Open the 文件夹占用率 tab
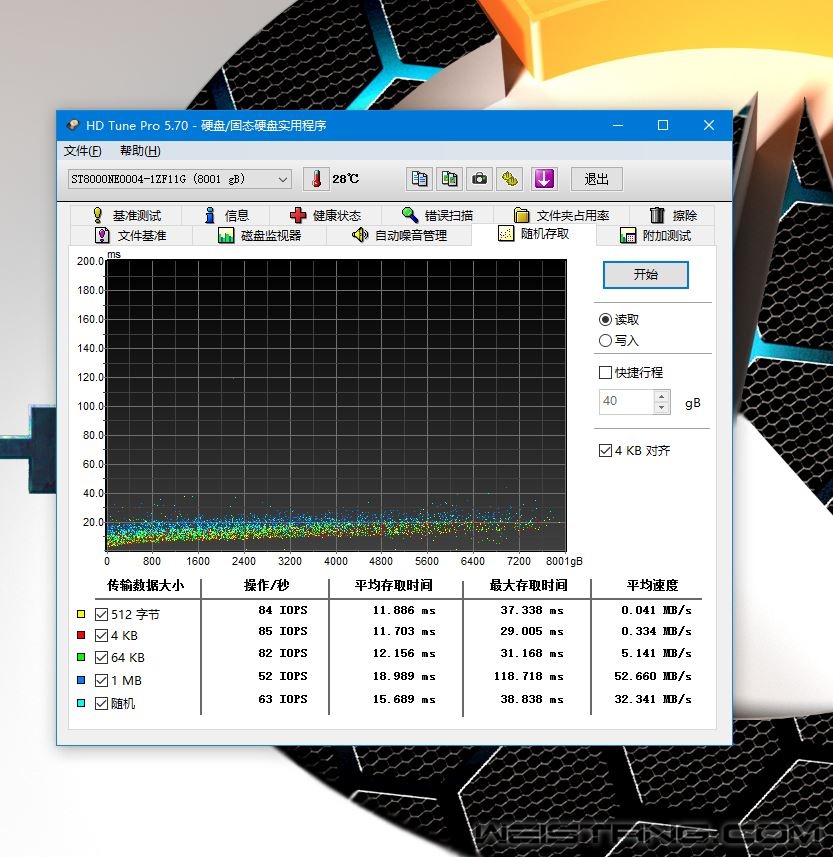 561,215
